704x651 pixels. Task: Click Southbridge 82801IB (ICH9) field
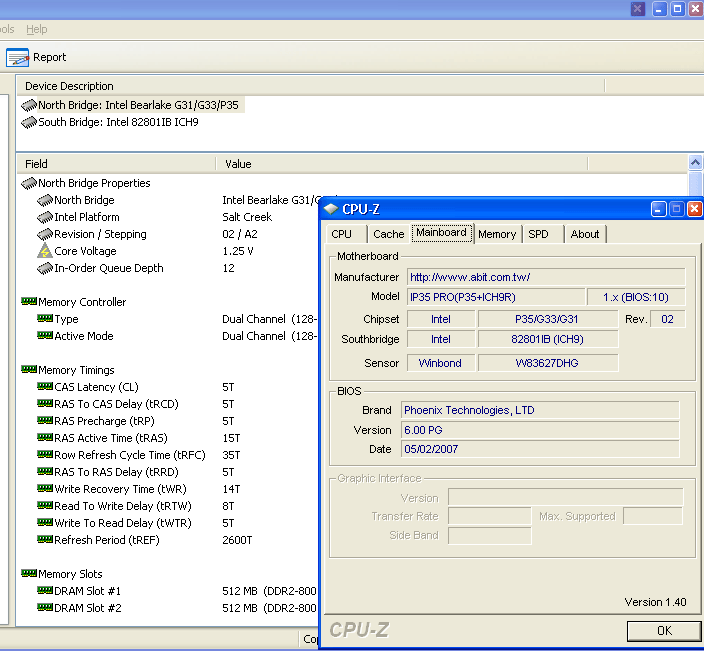[548, 339]
